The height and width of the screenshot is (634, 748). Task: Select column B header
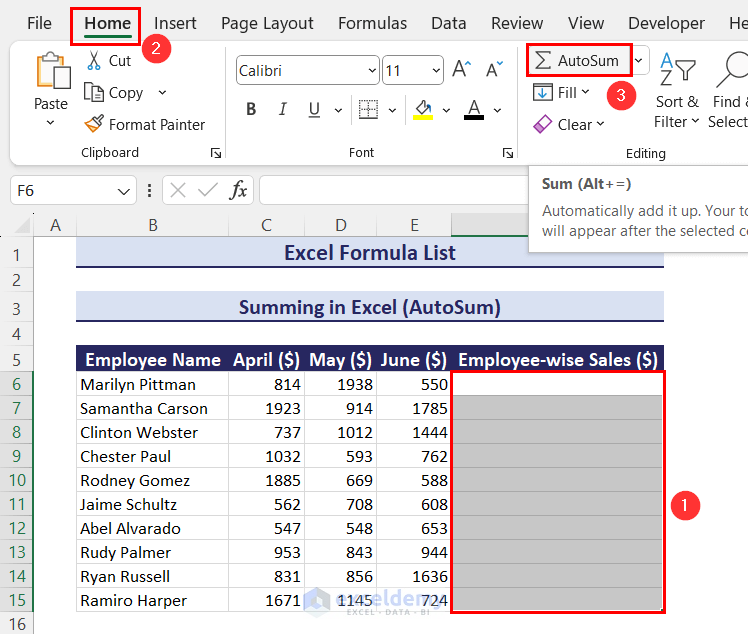pyautogui.click(x=153, y=225)
